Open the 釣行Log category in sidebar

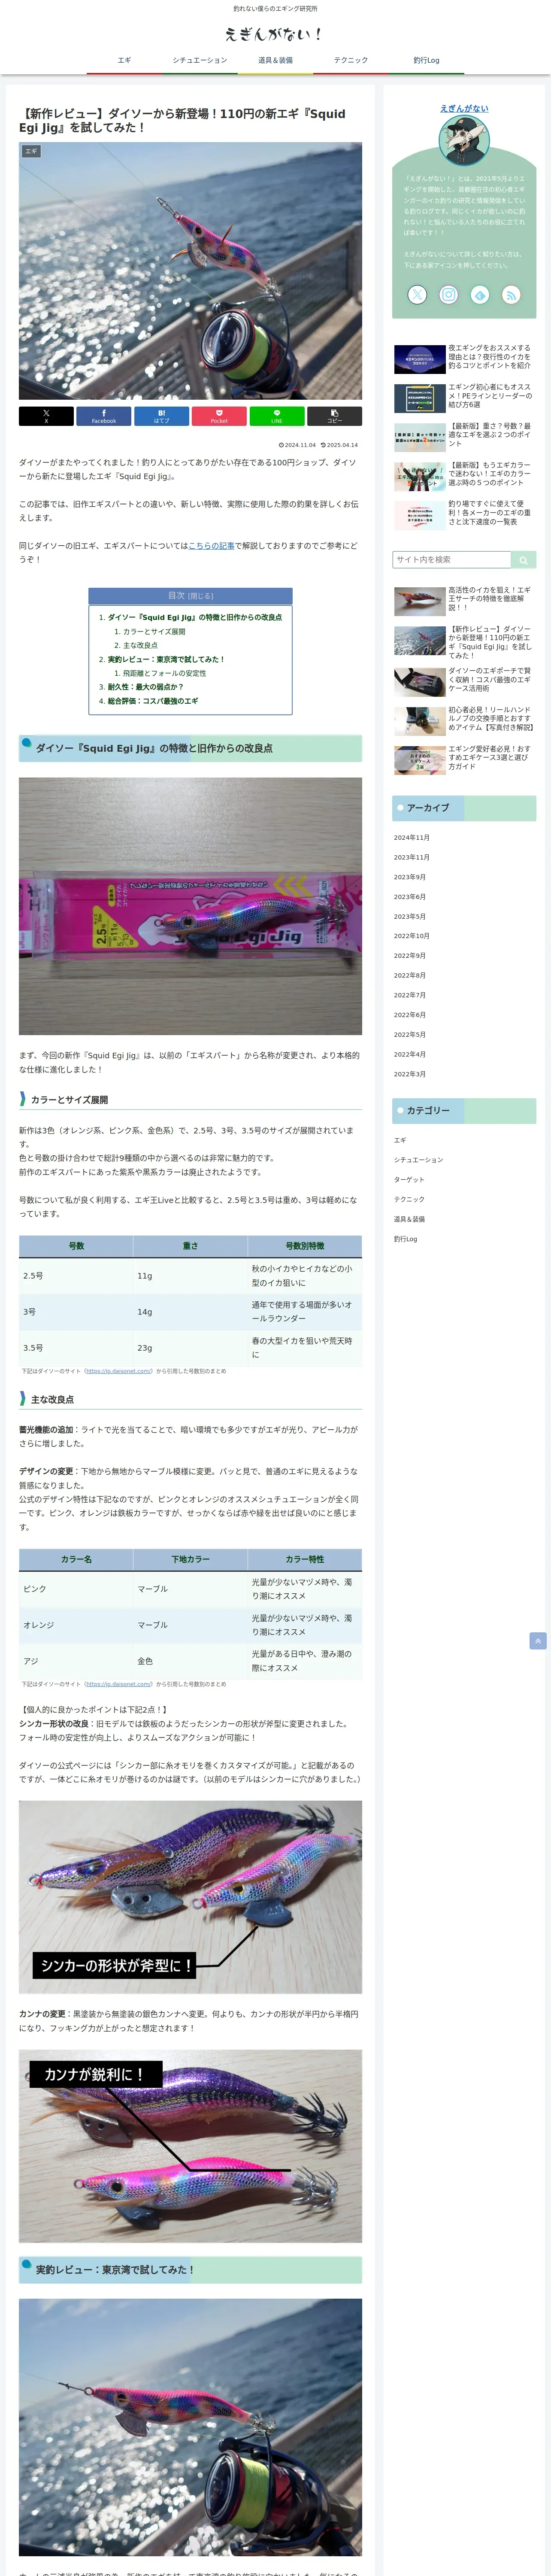pyautogui.click(x=405, y=1239)
